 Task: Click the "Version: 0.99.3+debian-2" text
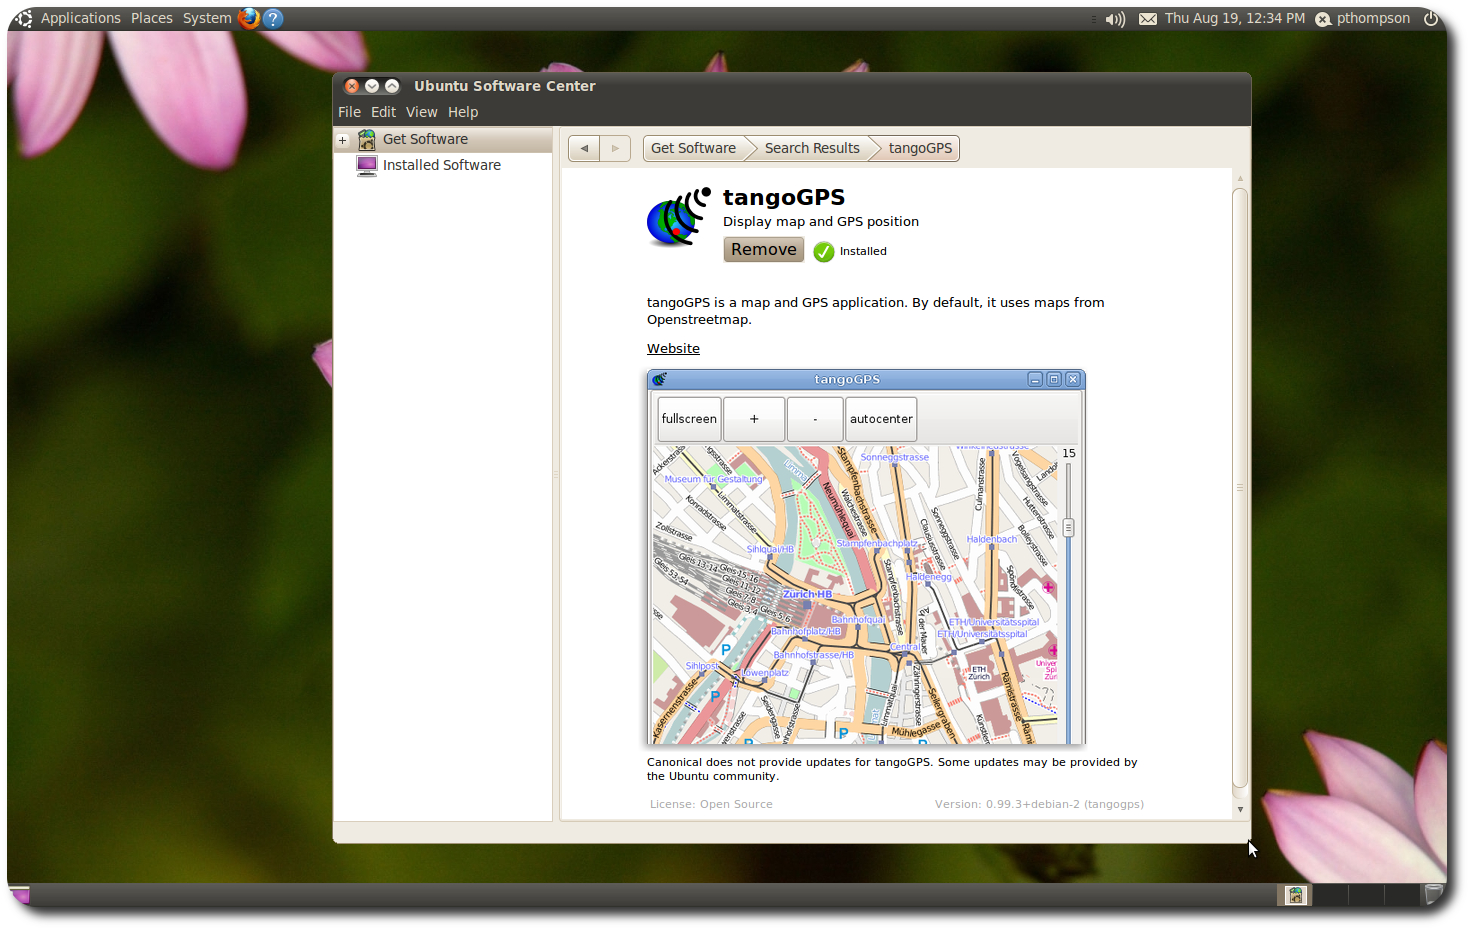(x=1039, y=804)
